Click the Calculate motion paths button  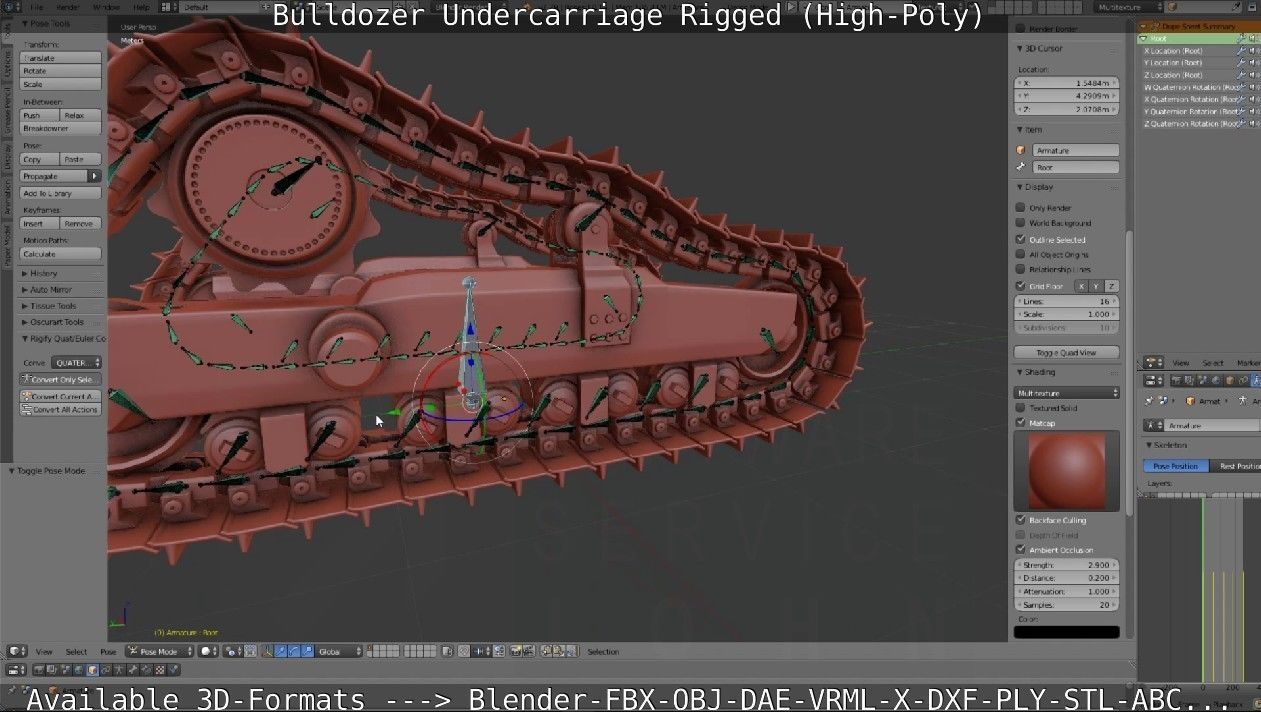click(x=61, y=254)
